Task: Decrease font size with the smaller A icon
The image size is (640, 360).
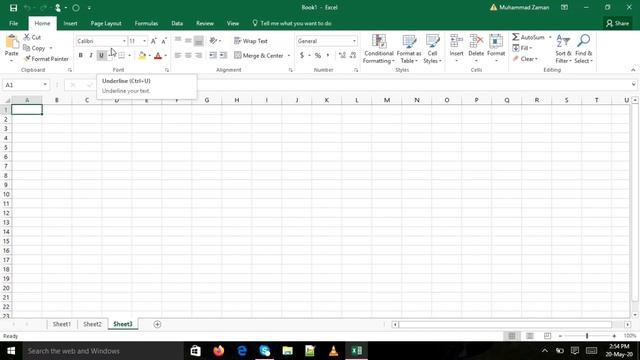Action: [x=164, y=41]
